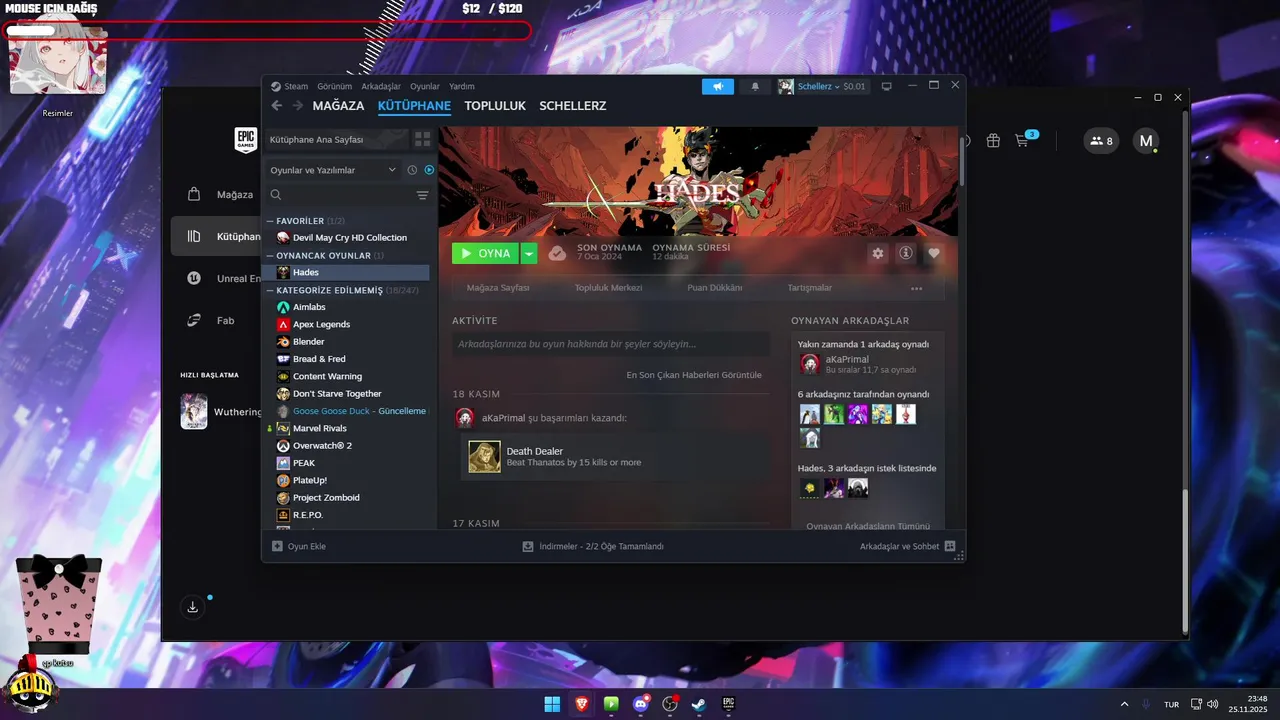Viewport: 1280px width, 720px height.
Task: Click activity comment box about the game
Action: 611,344
